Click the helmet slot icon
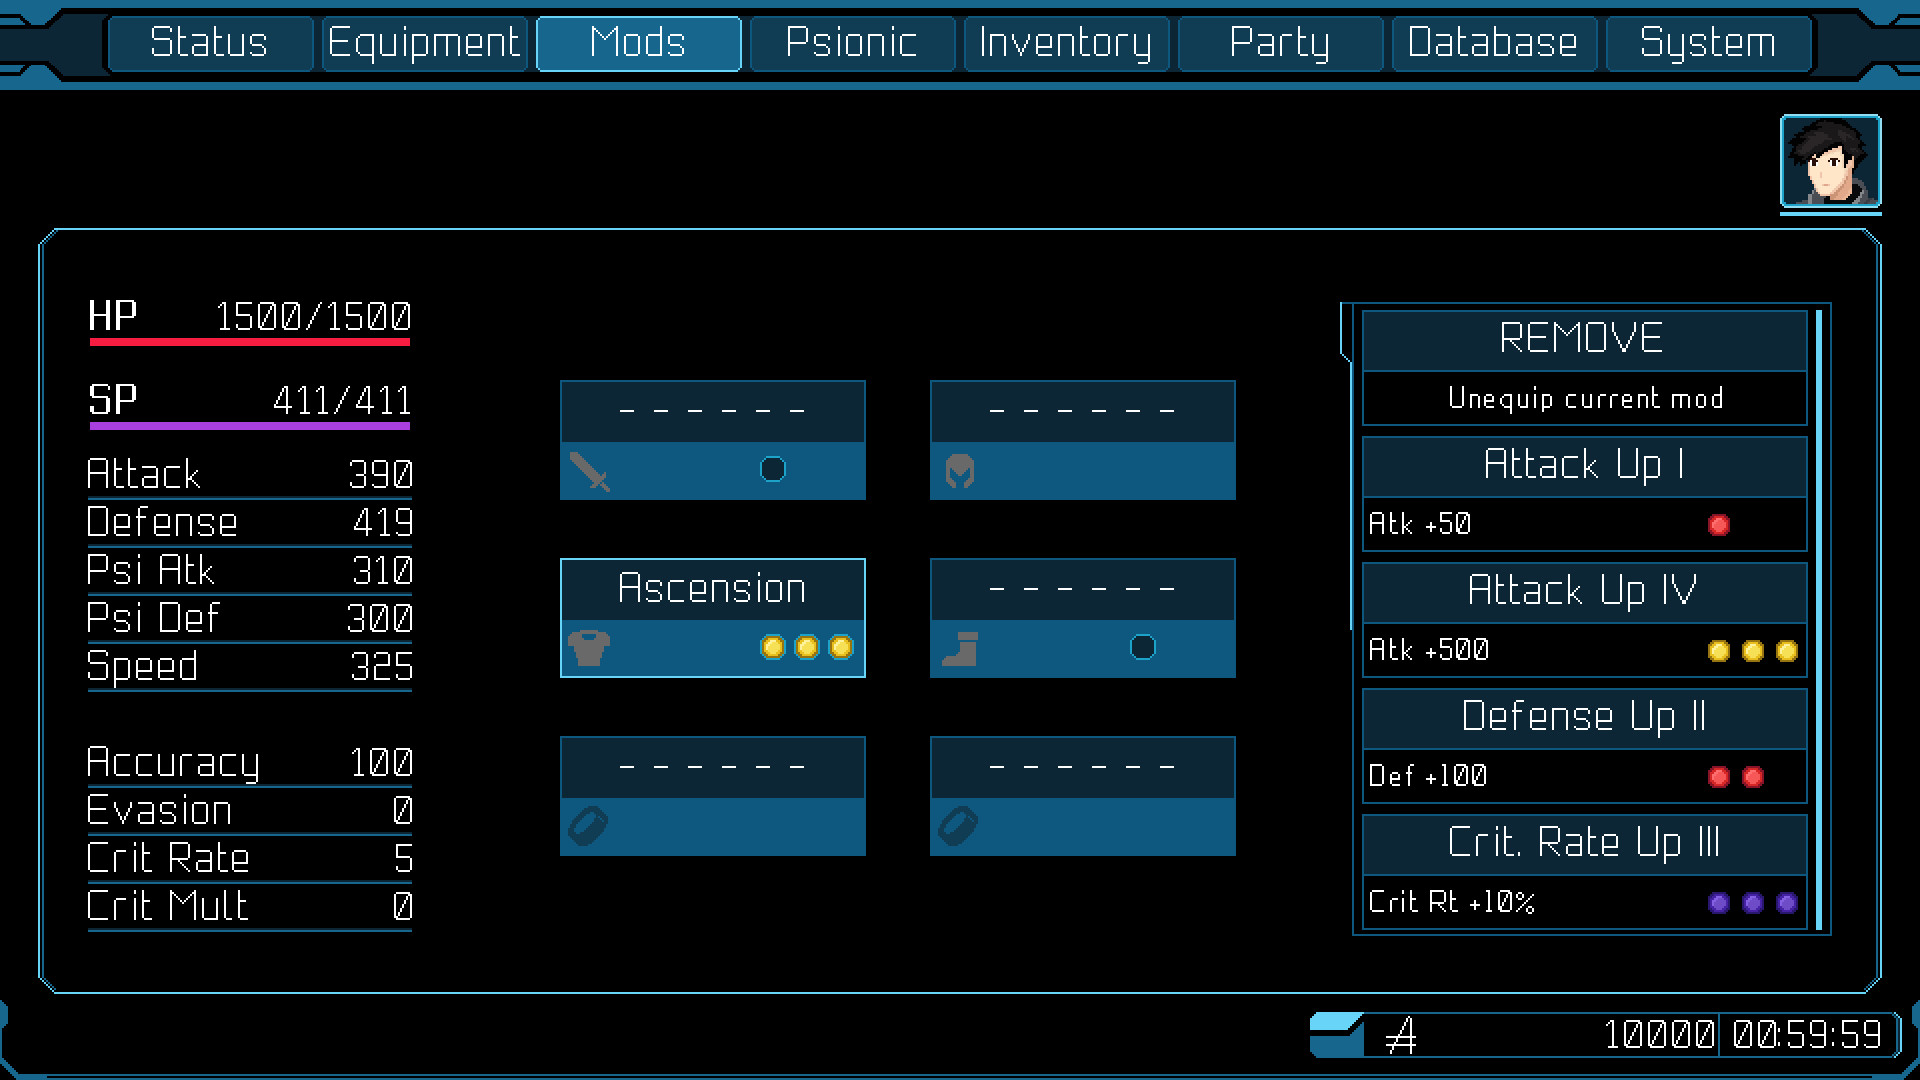 click(959, 471)
